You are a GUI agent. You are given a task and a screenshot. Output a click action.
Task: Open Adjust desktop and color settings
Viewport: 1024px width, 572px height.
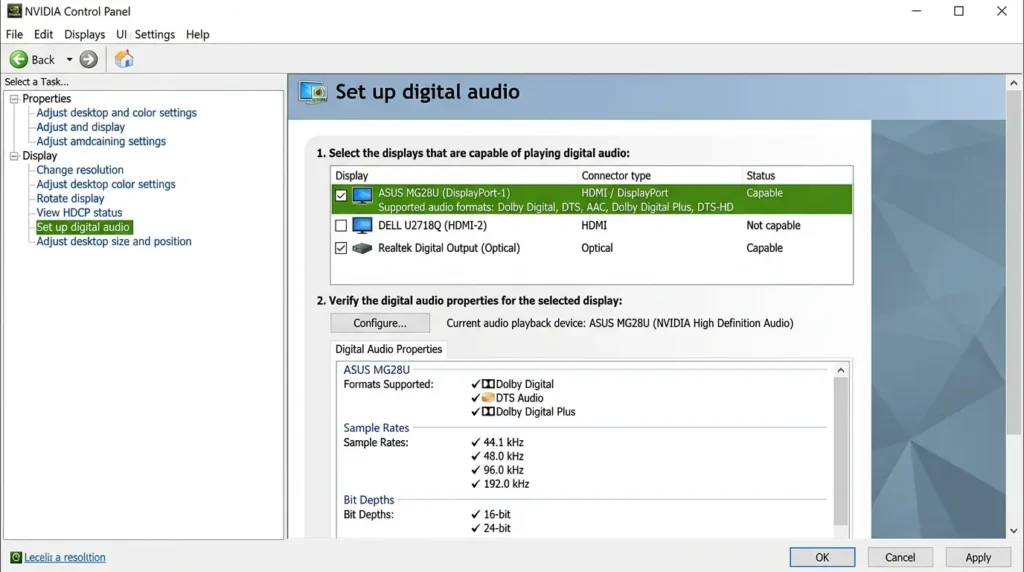point(116,113)
